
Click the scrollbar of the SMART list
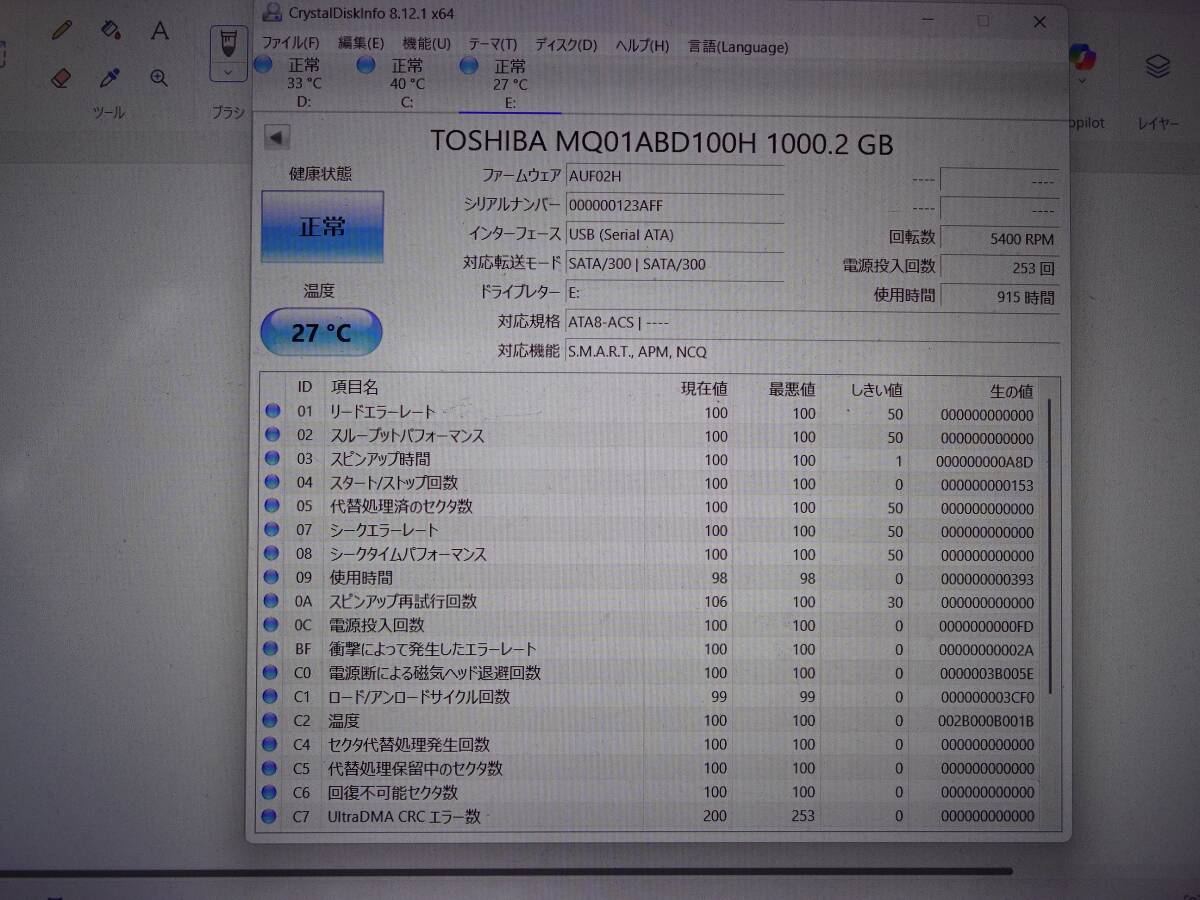[1049, 546]
